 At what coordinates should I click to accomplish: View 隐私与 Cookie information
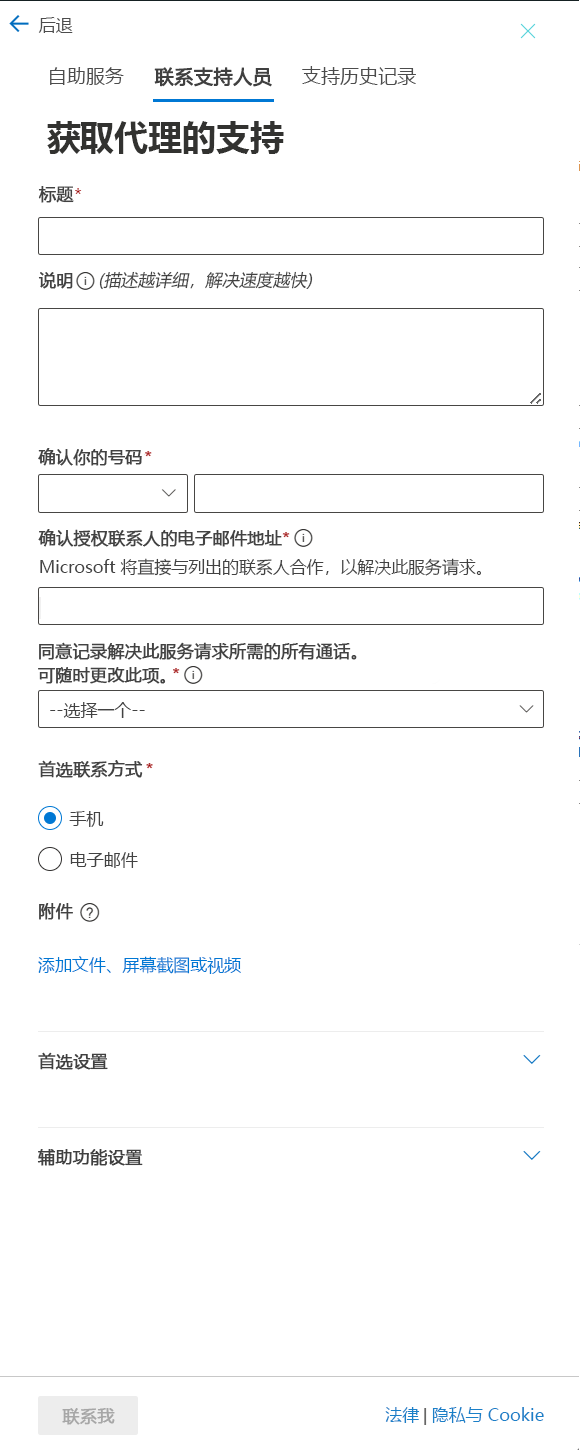(x=489, y=1414)
